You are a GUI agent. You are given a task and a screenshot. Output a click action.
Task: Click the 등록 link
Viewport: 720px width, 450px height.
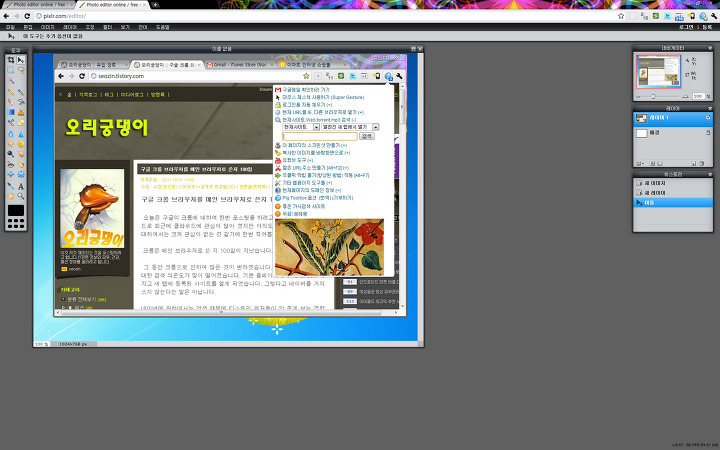(707, 27)
